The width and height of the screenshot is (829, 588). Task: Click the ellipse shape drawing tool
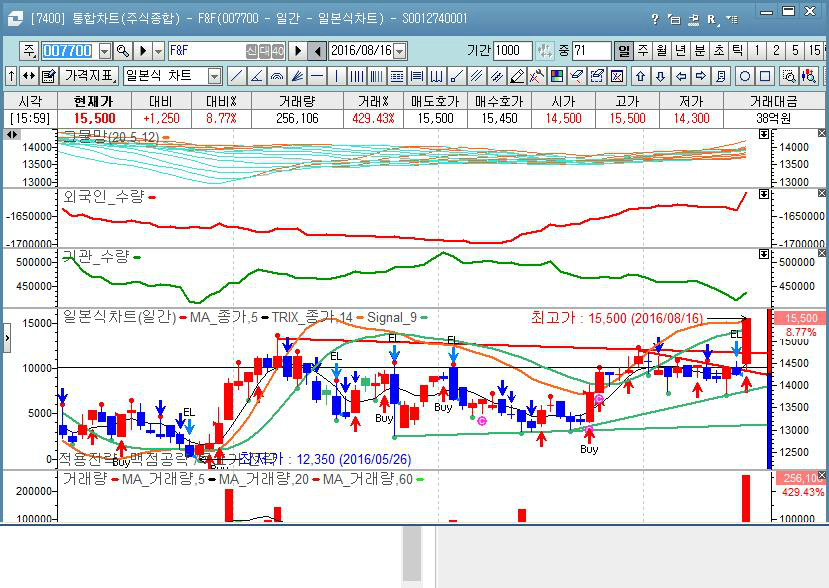(x=745, y=76)
